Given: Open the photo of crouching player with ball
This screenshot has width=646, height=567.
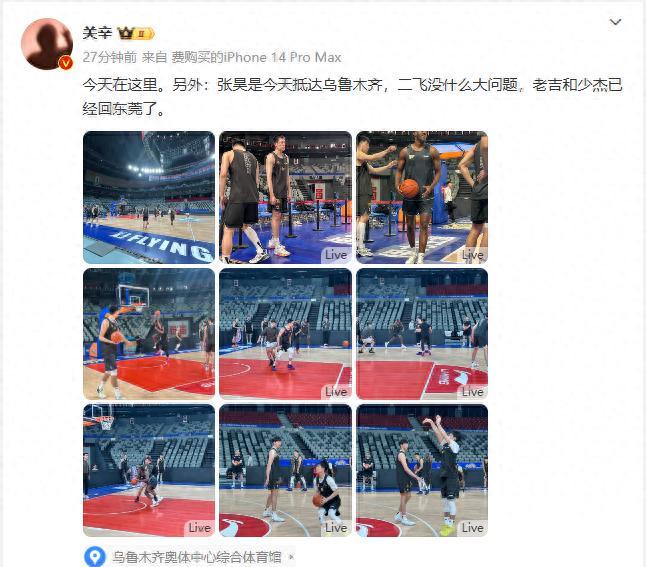Looking at the screenshot, I should click(286, 471).
